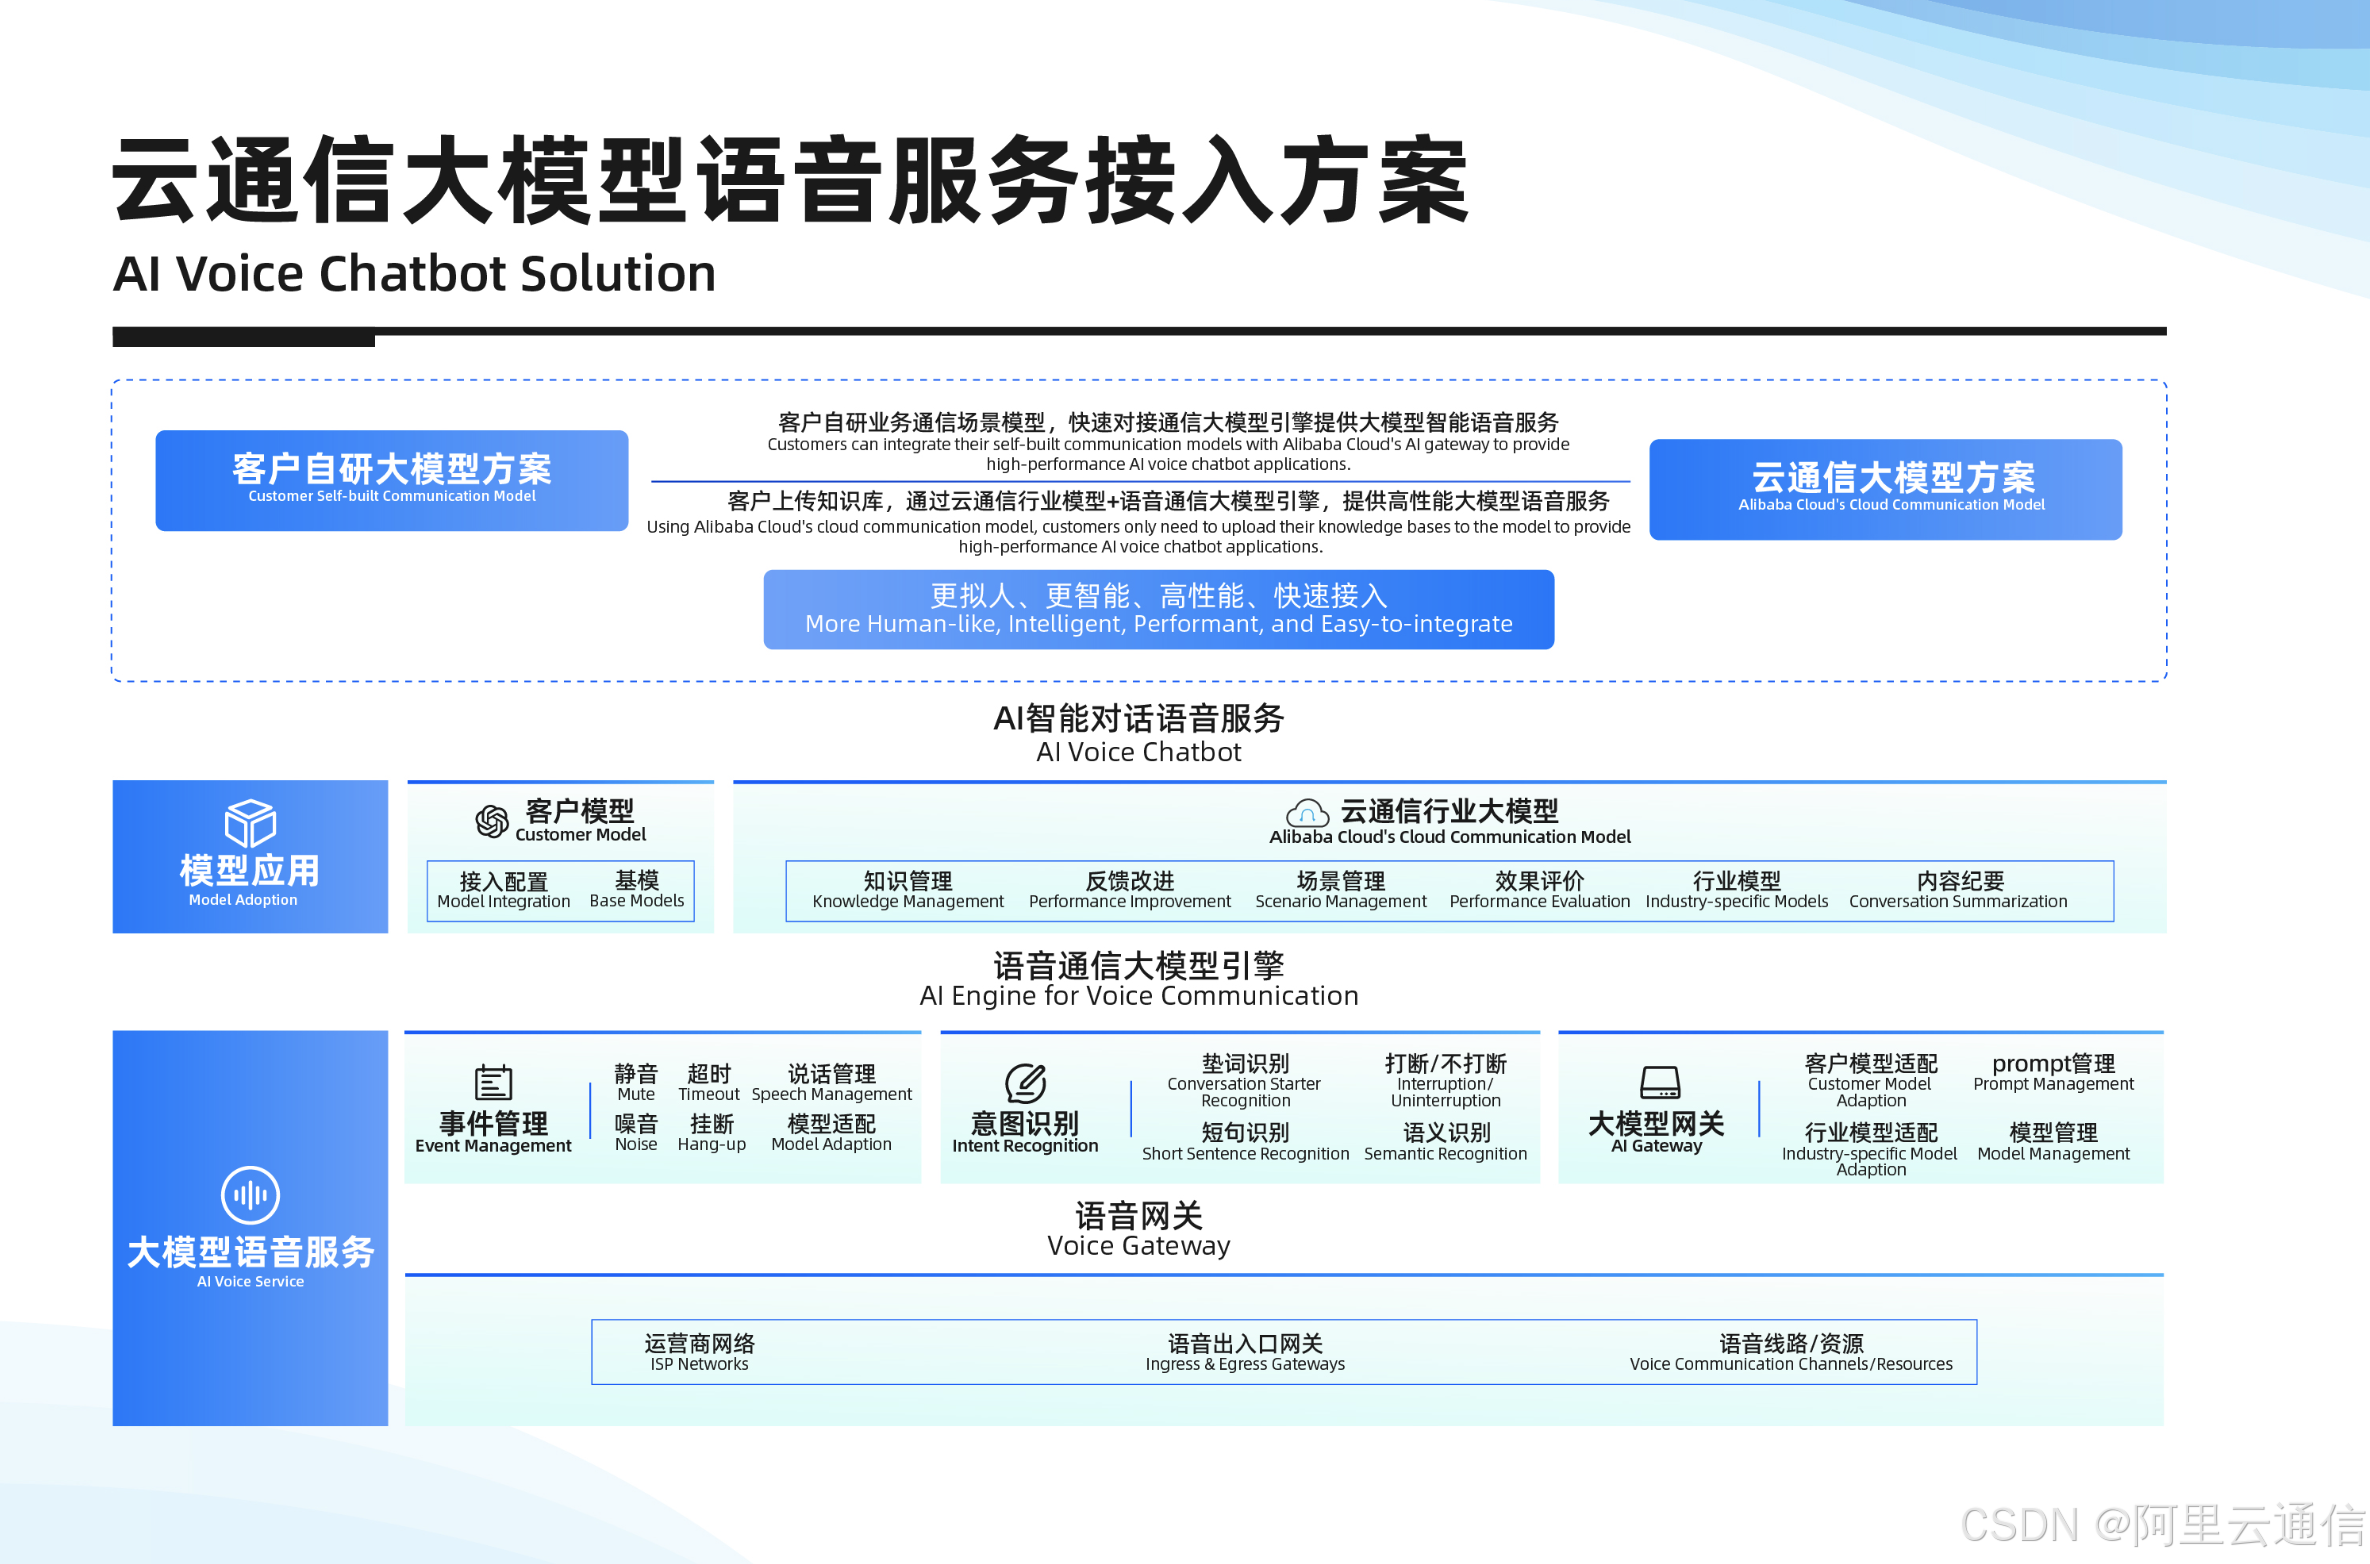Viewport: 2370px width, 1564px height.
Task: Click the 3D cube Model Adoption icon
Action: click(250, 824)
